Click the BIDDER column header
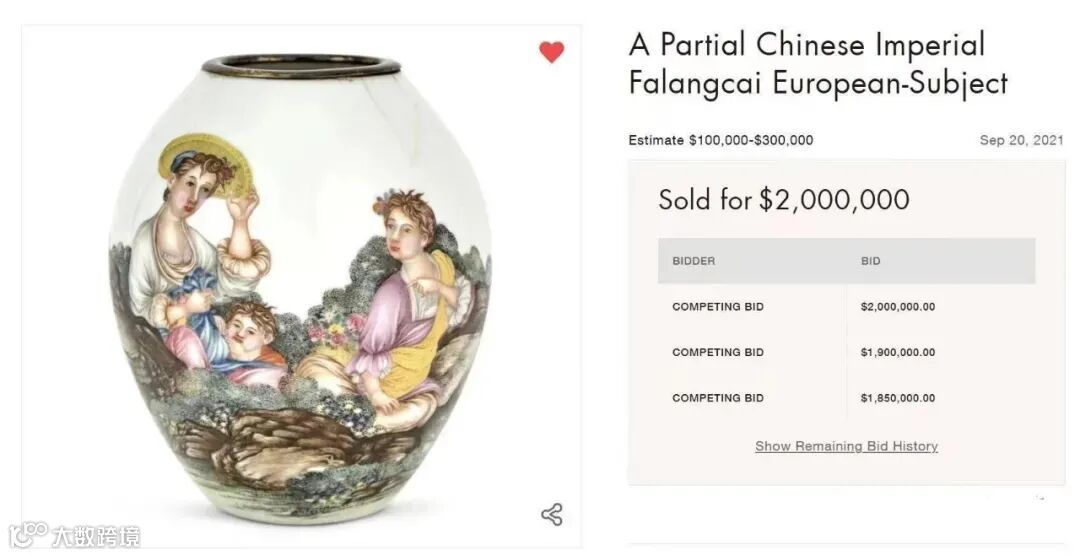Viewport: 1080px width, 556px height. 693,261
